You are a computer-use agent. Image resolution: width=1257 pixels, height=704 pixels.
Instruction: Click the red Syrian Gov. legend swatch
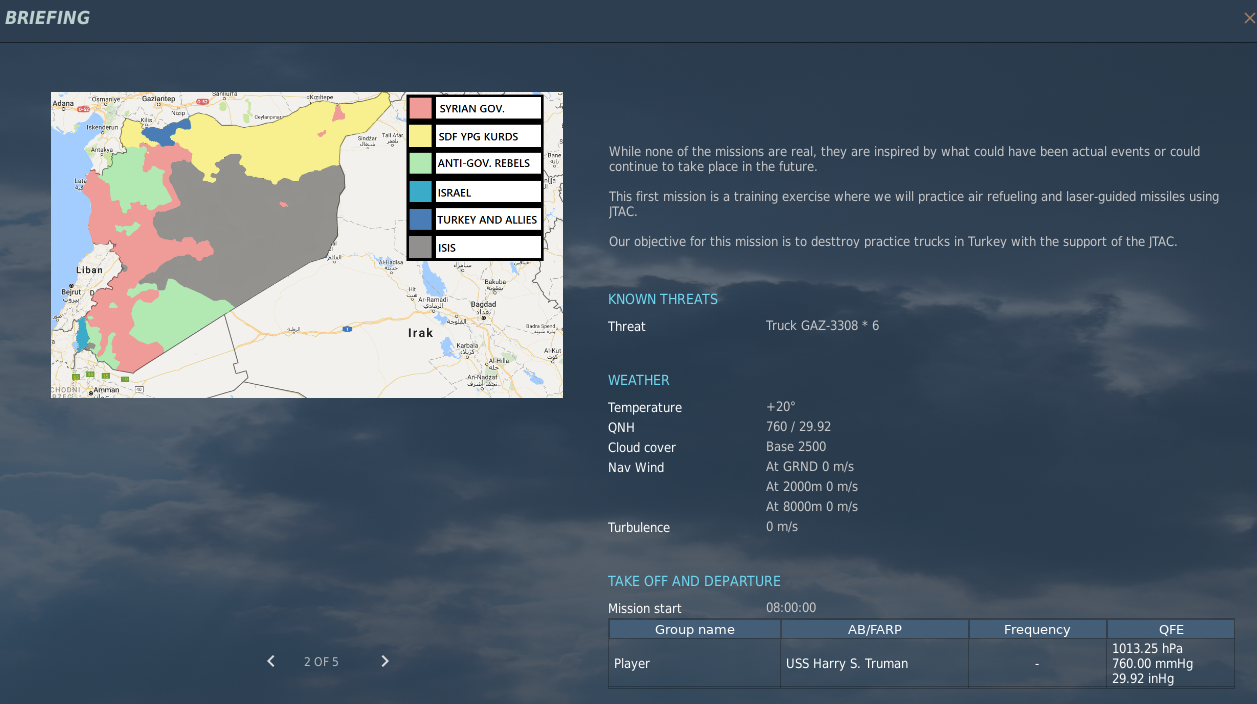point(421,108)
